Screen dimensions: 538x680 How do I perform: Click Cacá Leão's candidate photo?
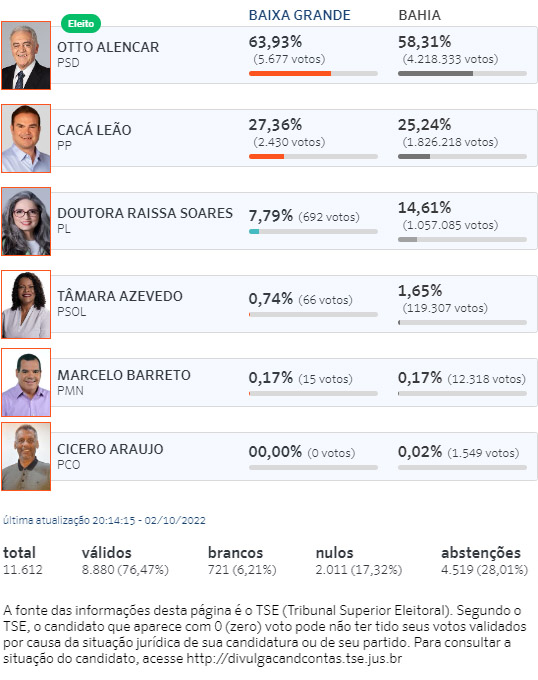[x=26, y=138]
